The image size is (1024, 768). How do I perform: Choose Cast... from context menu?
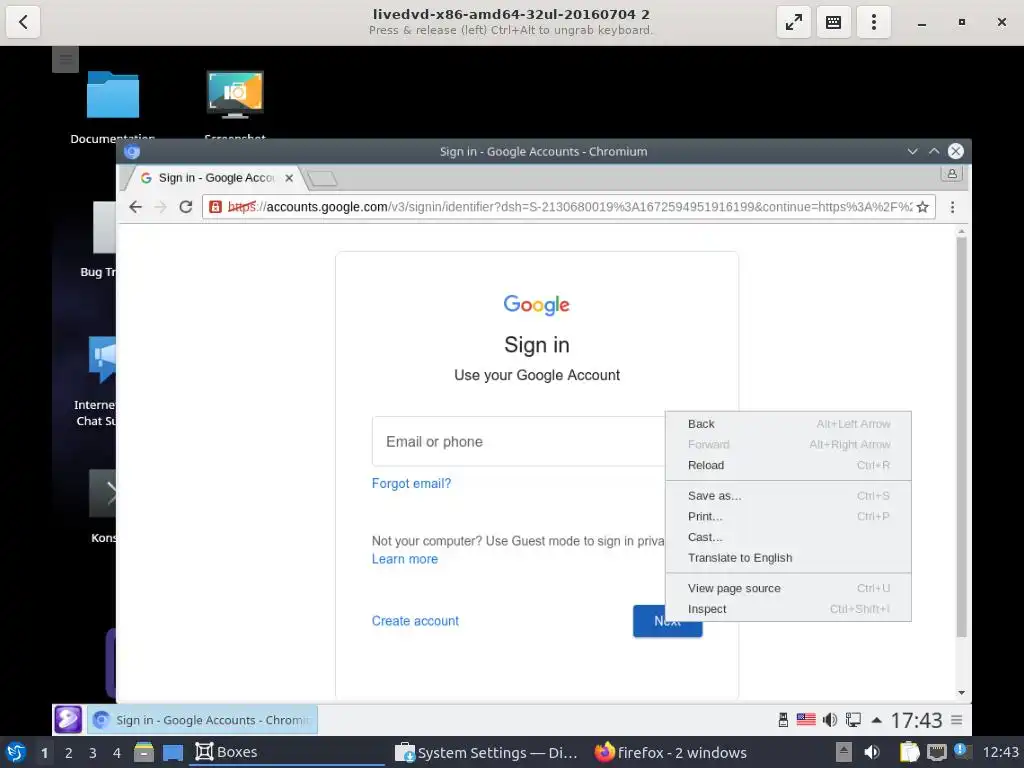tap(788, 537)
